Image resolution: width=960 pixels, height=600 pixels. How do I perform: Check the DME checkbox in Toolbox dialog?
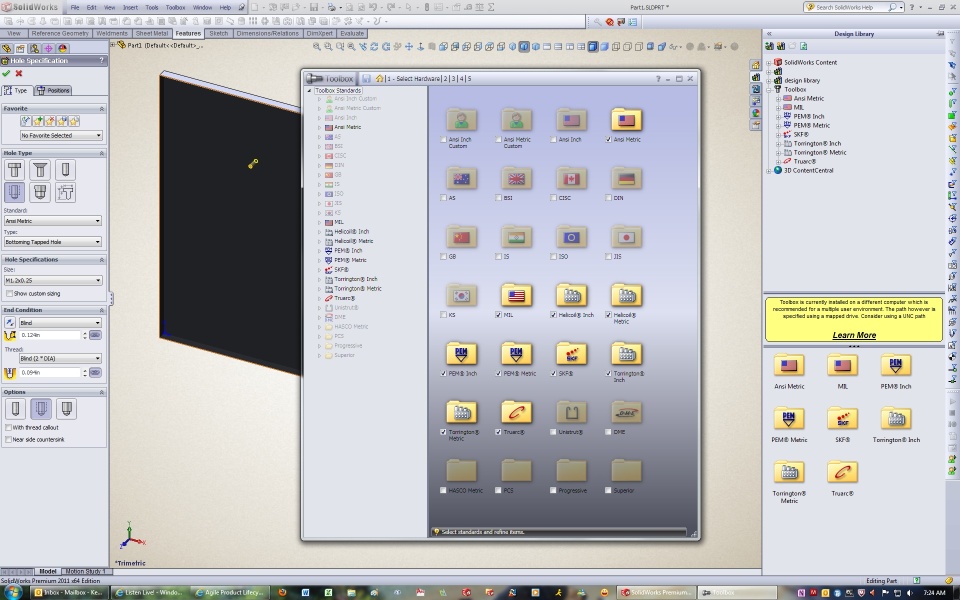(609, 432)
